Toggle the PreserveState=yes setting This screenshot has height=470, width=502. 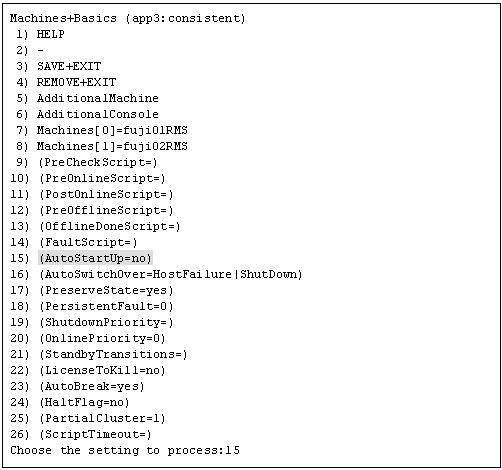click(106, 290)
